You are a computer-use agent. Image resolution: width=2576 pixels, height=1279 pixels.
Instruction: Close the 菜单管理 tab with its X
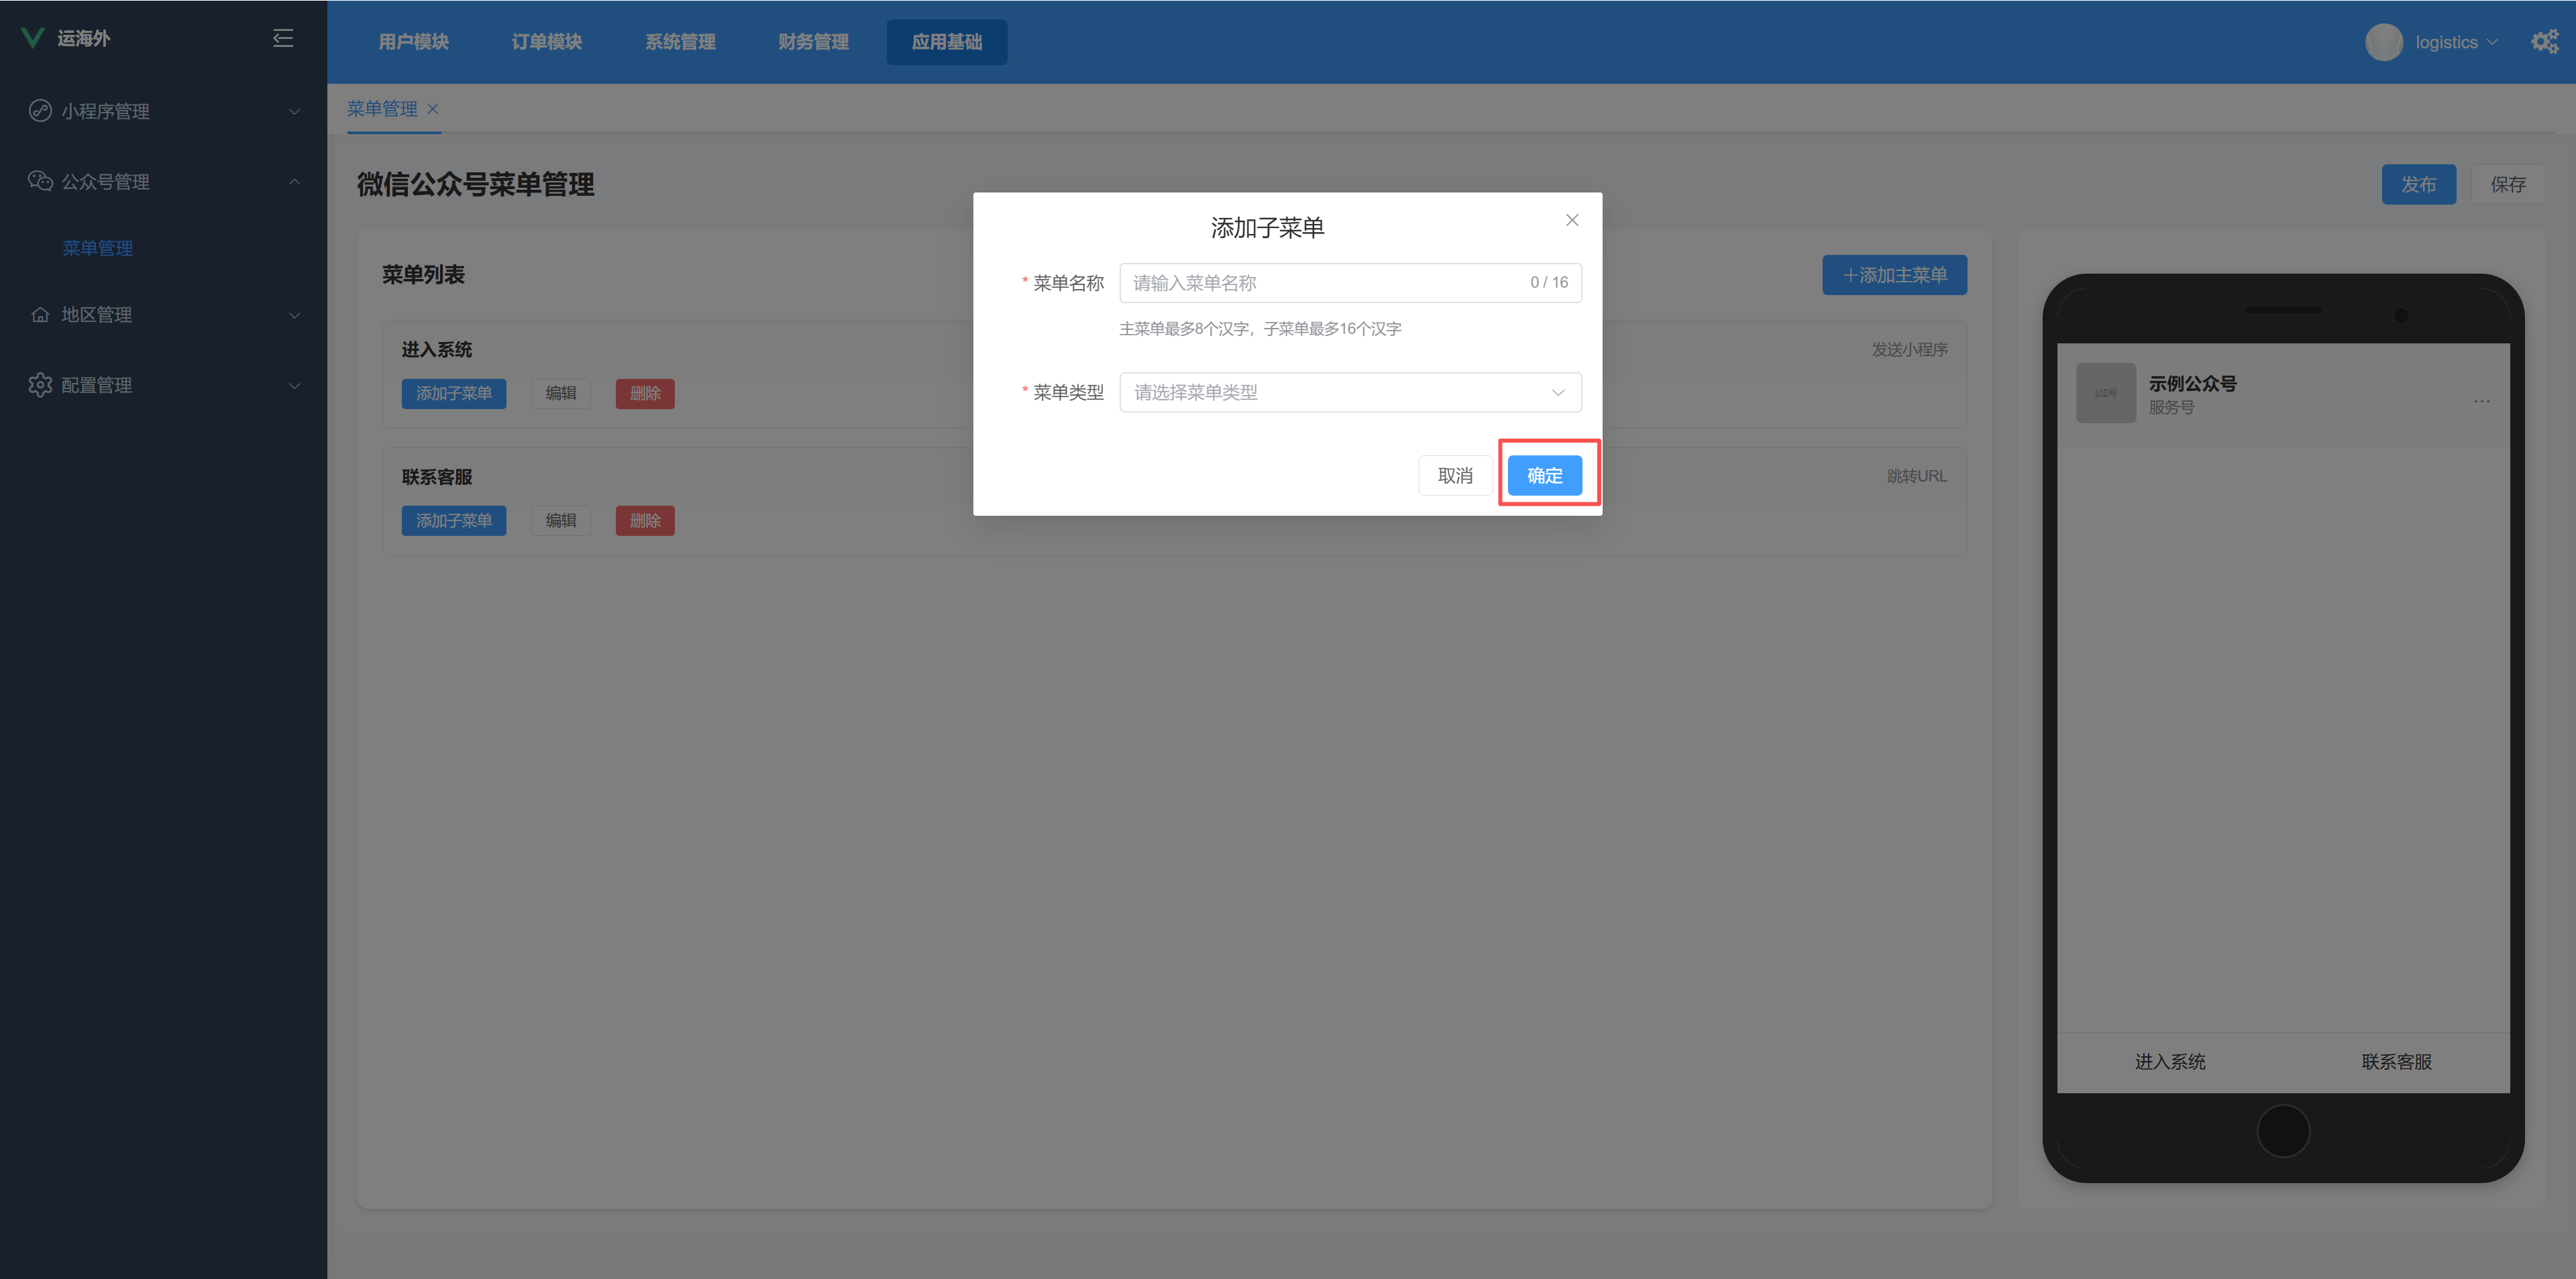pyautogui.click(x=433, y=109)
